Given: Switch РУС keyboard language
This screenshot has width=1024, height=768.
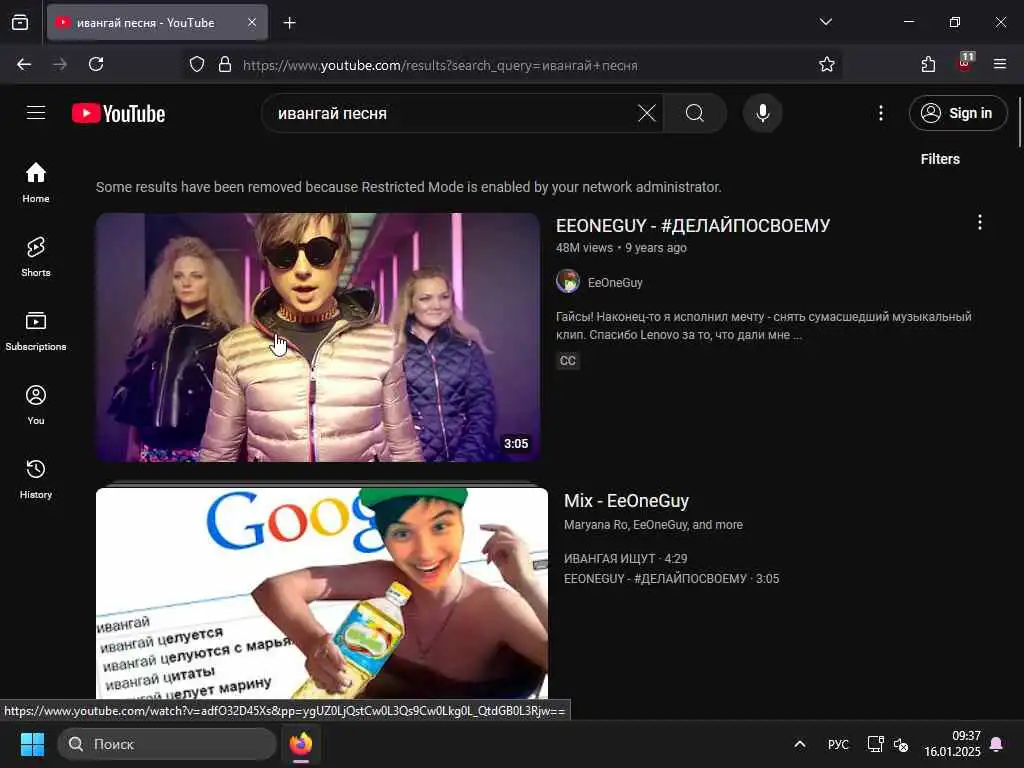Looking at the screenshot, I should [x=838, y=744].
